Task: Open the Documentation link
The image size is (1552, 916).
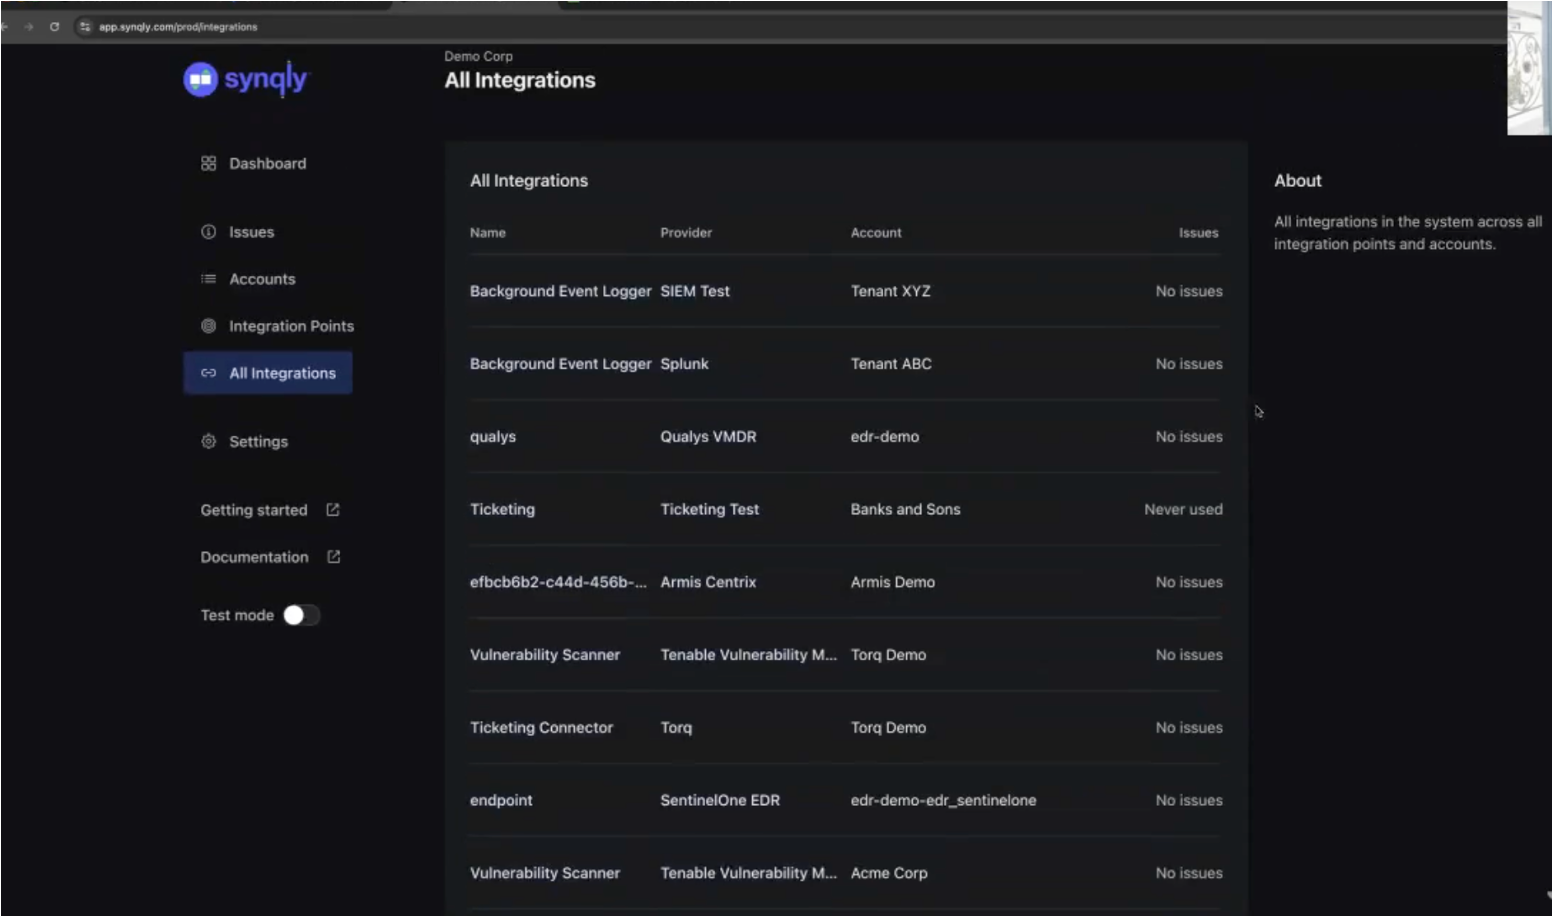Action: (x=254, y=557)
